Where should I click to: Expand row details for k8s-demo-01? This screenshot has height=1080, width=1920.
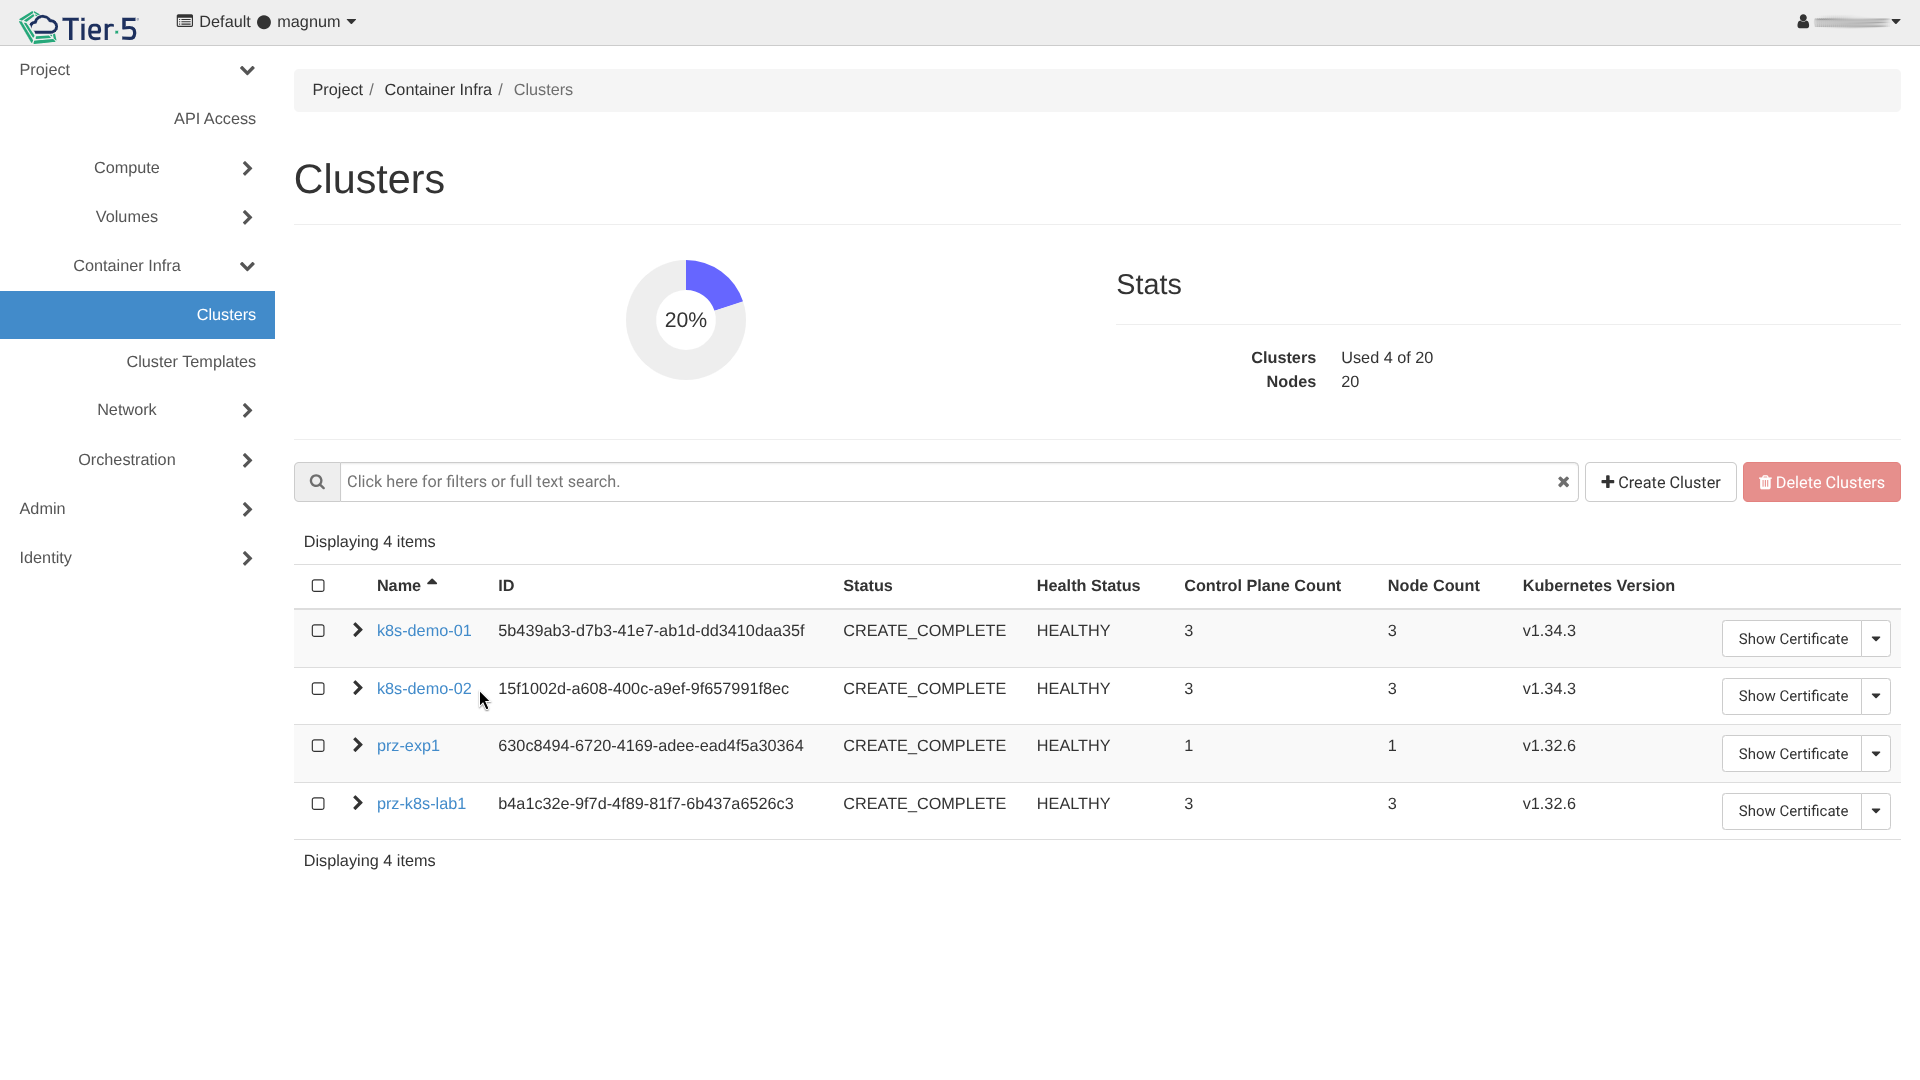click(357, 630)
